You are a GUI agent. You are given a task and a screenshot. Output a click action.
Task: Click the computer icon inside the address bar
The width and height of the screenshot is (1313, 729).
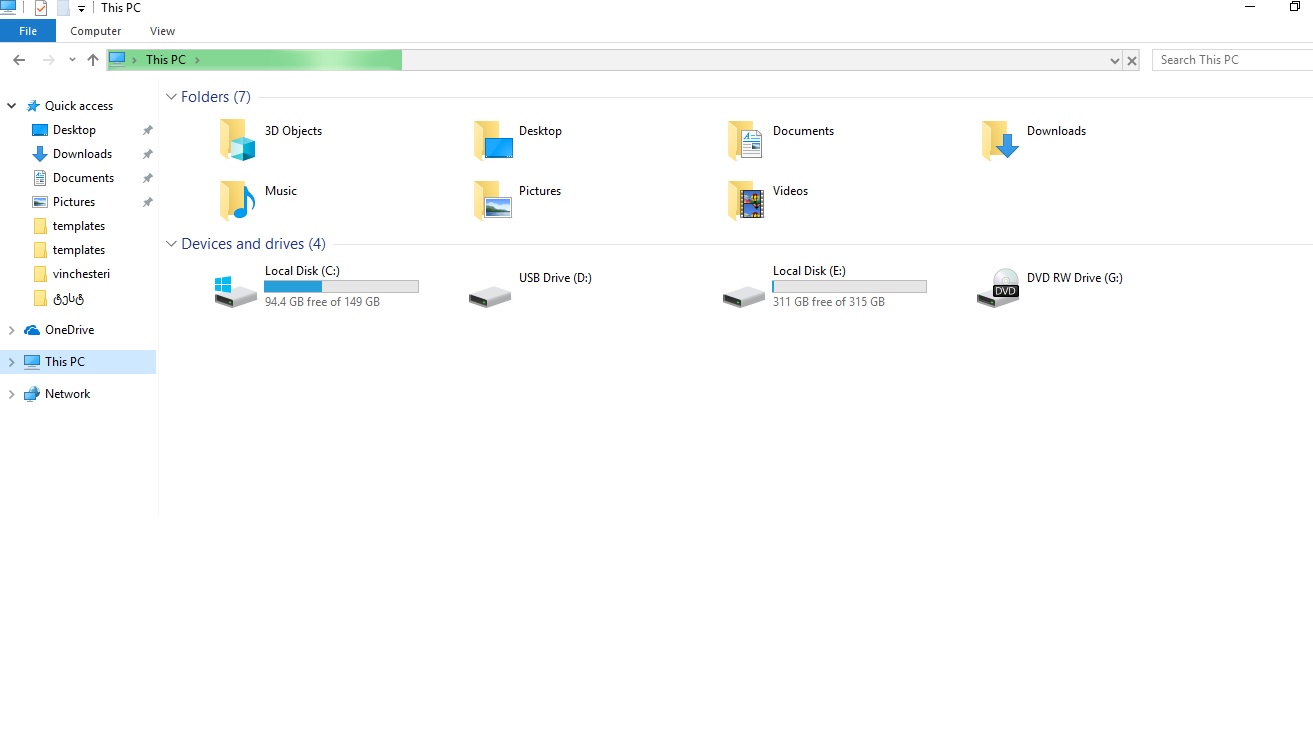coord(117,60)
